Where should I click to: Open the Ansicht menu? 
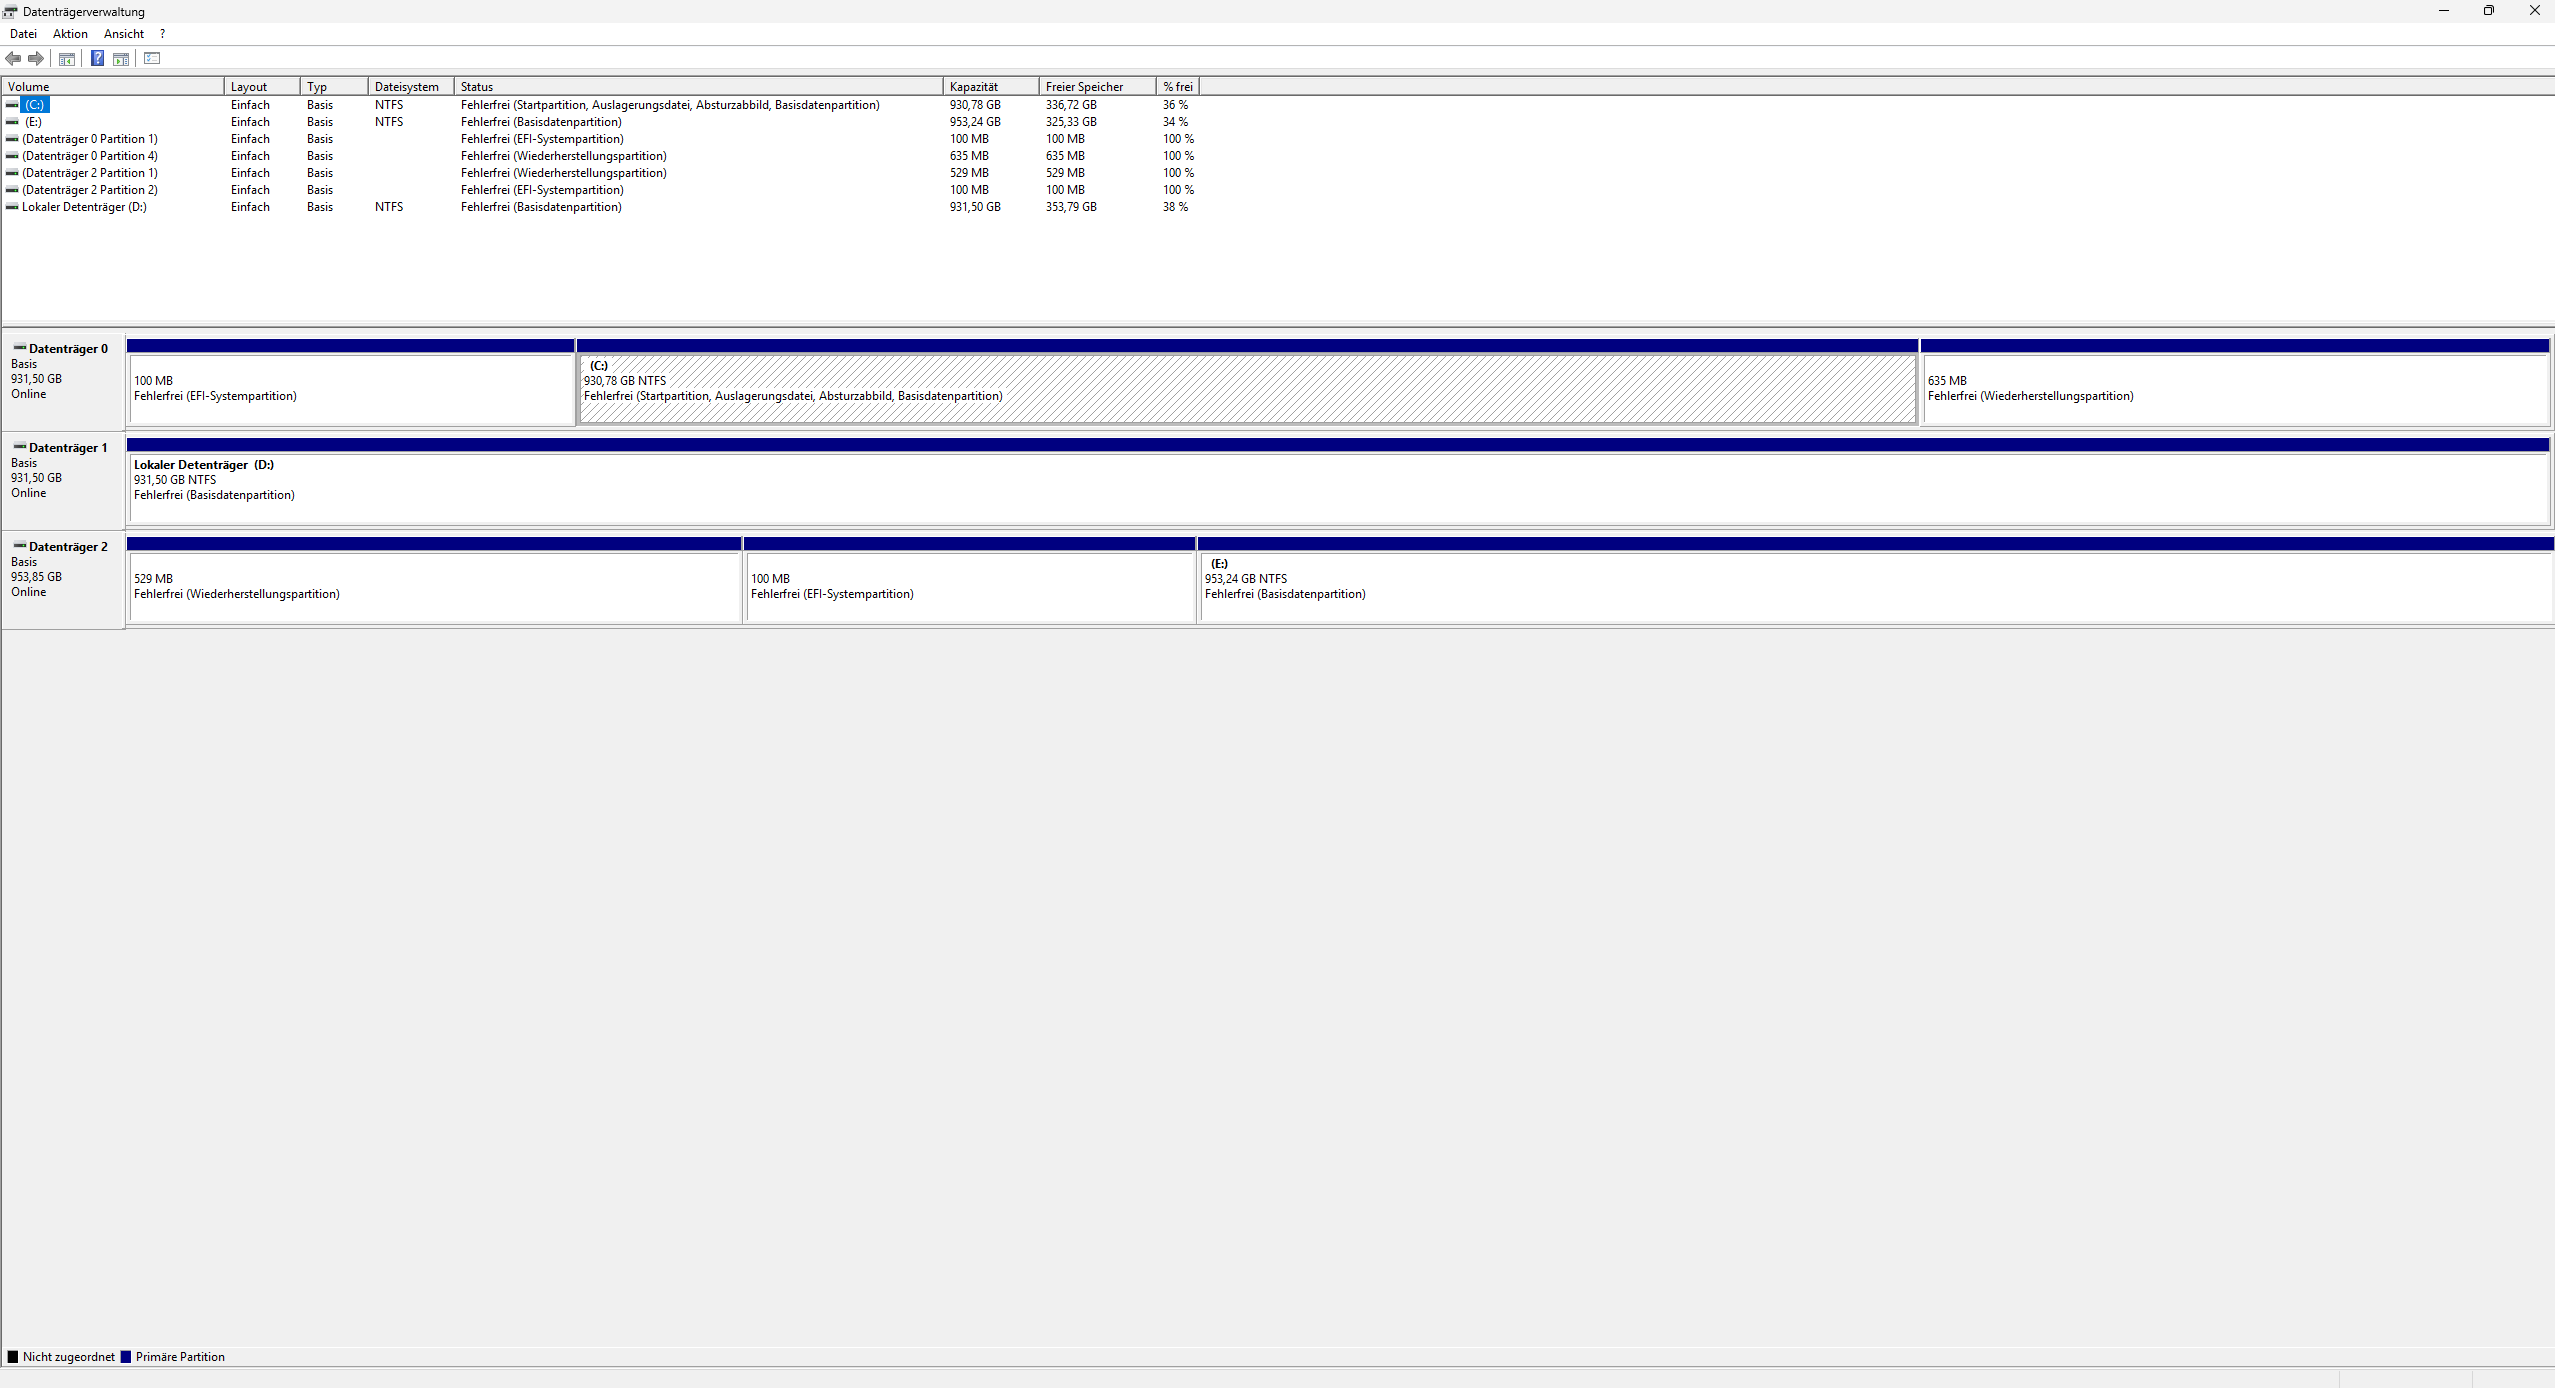pos(124,34)
